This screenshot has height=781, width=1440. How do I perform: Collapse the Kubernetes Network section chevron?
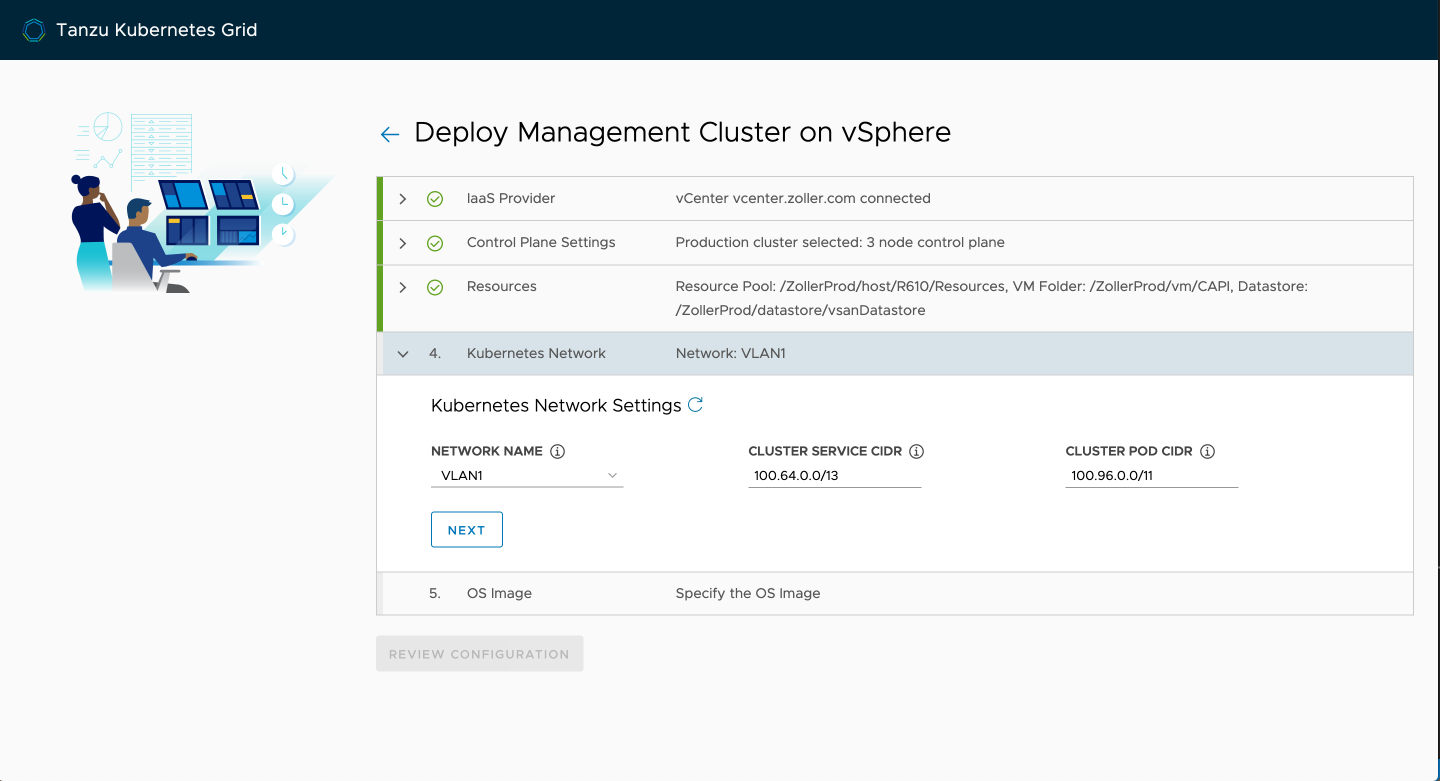[403, 354]
